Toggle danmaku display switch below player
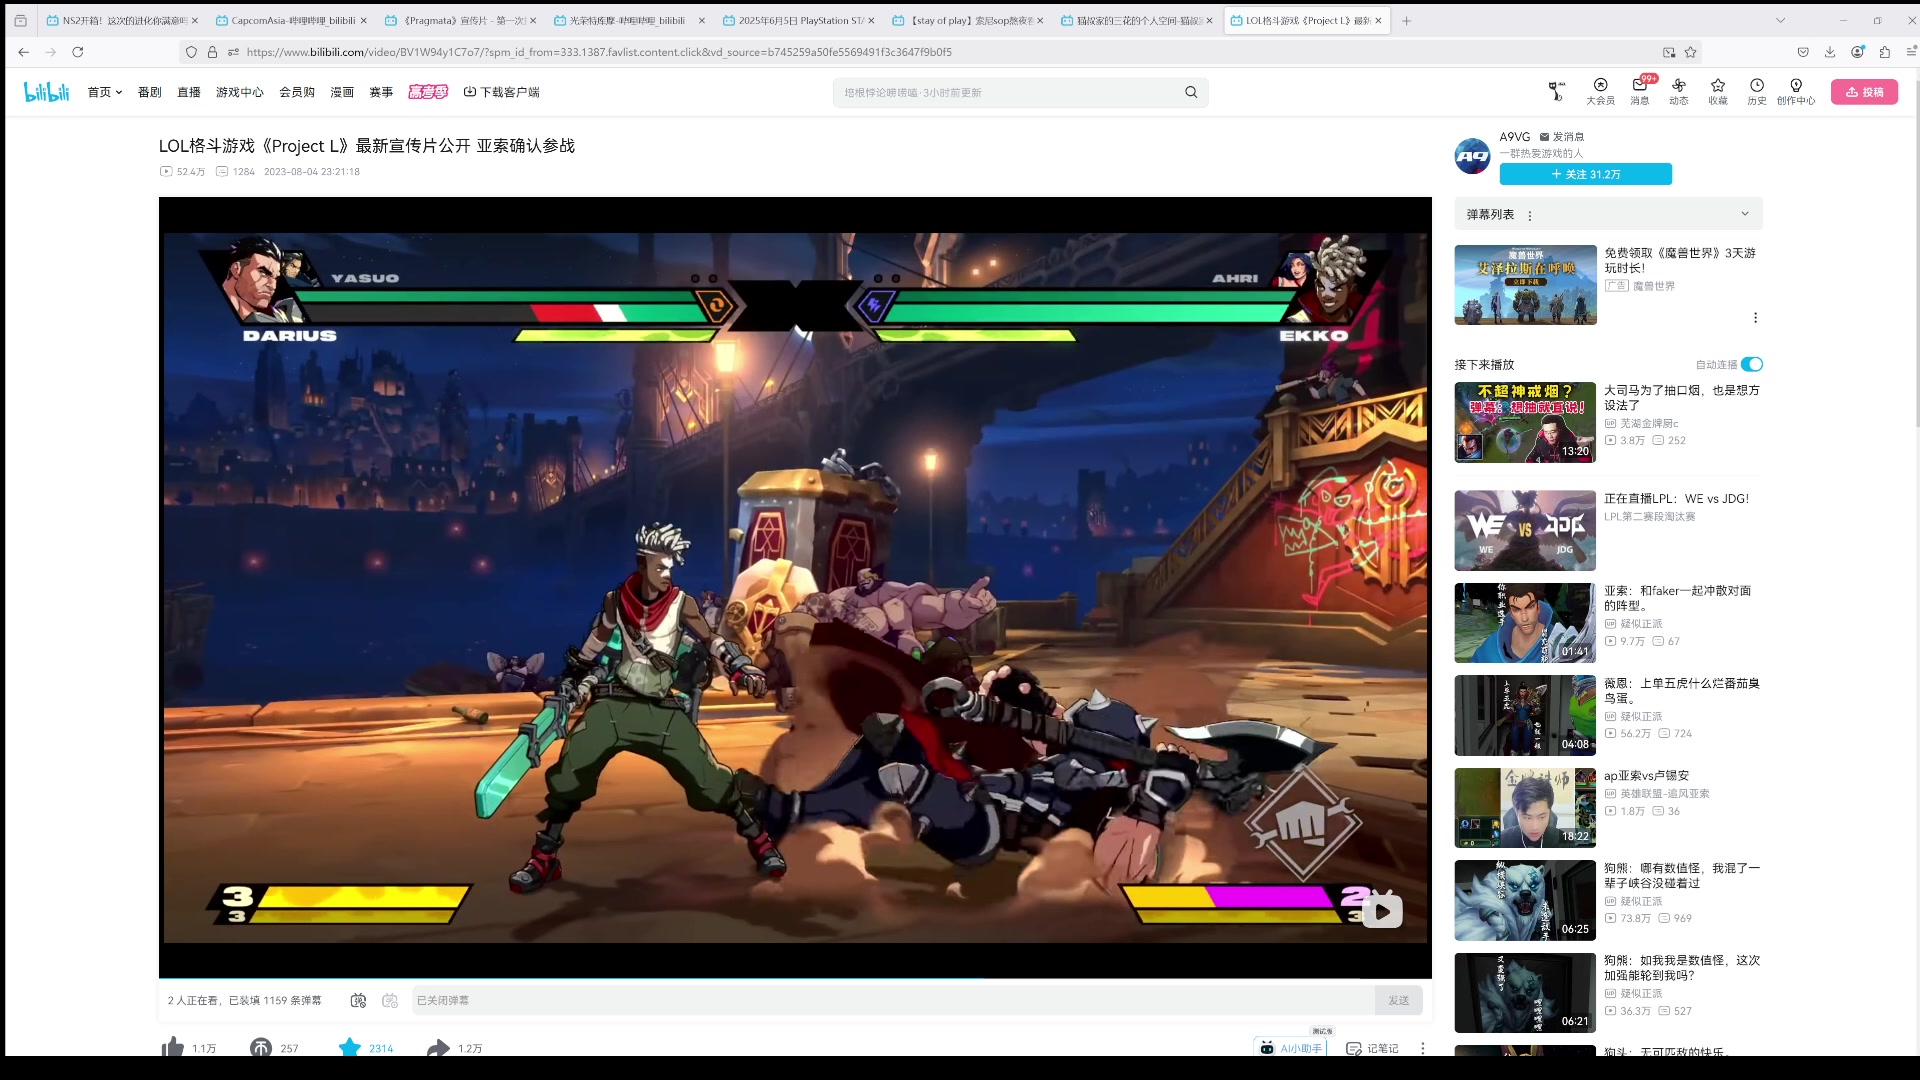 click(x=358, y=1000)
